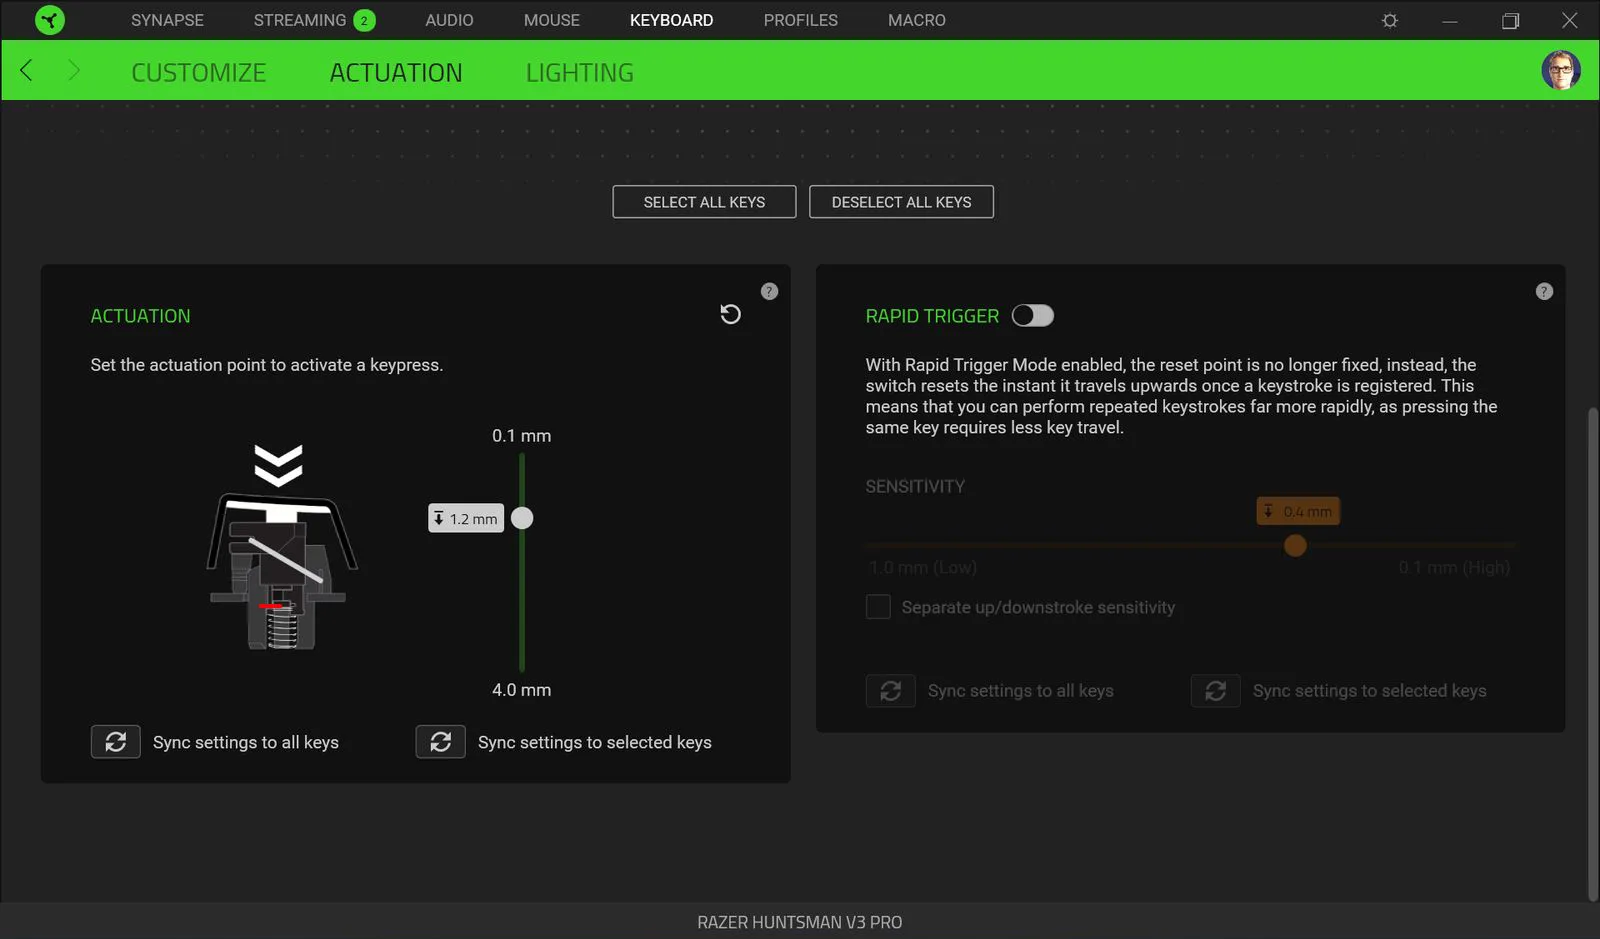Open the Audio tab

[x=449, y=20]
